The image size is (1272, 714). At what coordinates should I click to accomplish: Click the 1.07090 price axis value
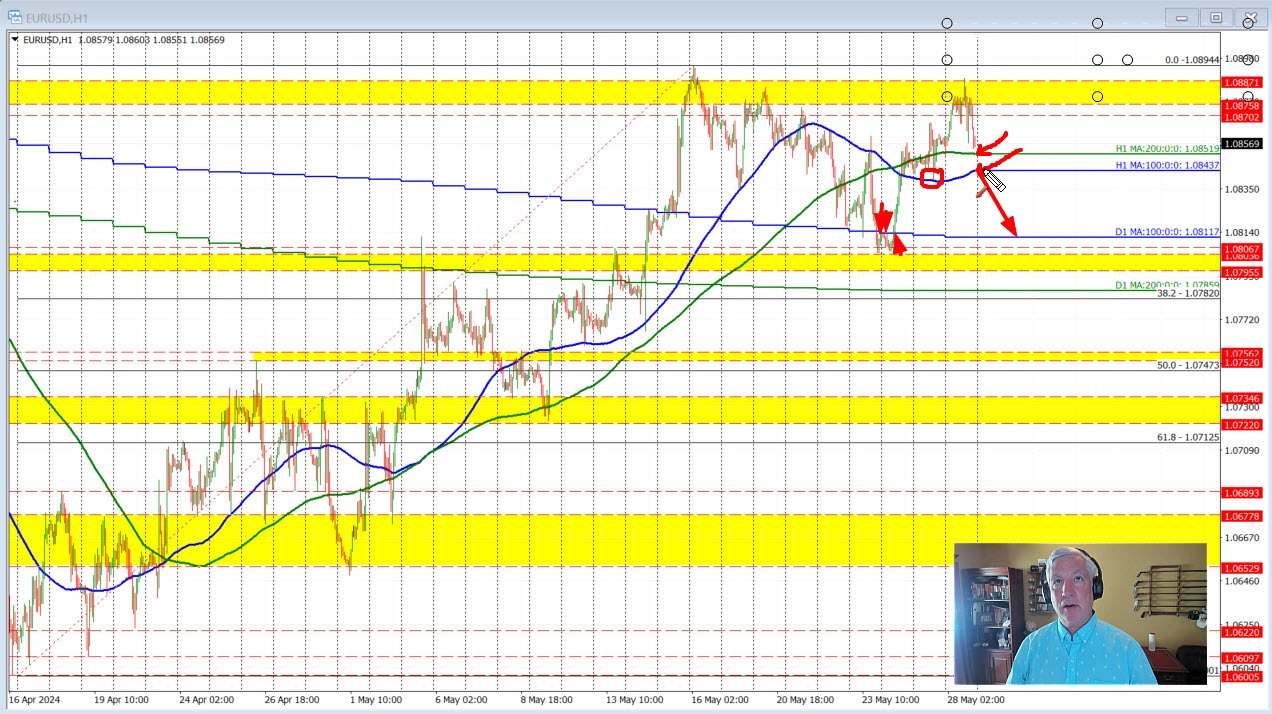point(1241,450)
